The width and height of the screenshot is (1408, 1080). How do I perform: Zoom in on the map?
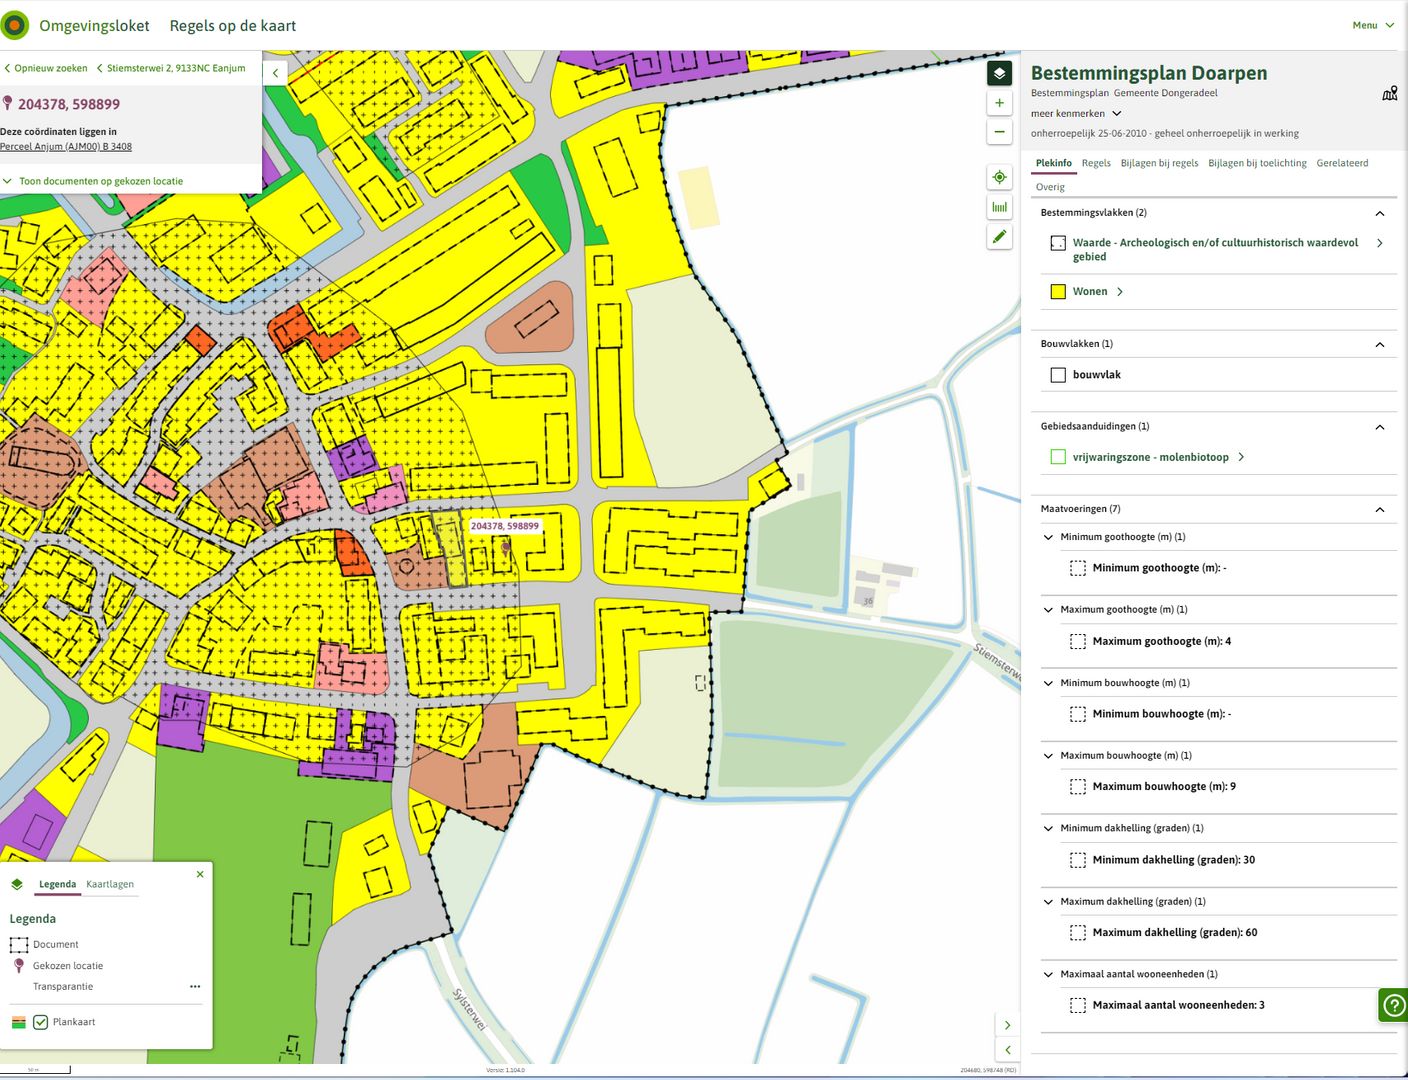tap(999, 103)
